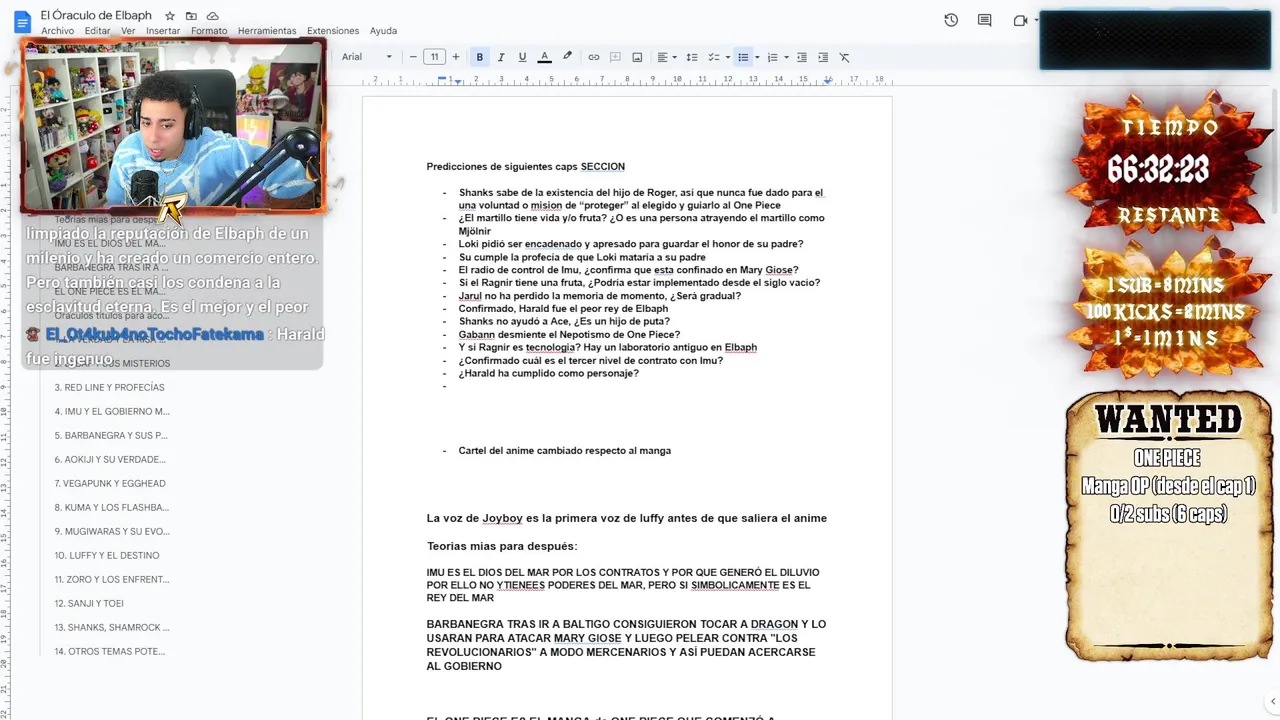The height and width of the screenshot is (720, 1280).
Task: Clear formatting with the toolbar icon
Action: [844, 57]
